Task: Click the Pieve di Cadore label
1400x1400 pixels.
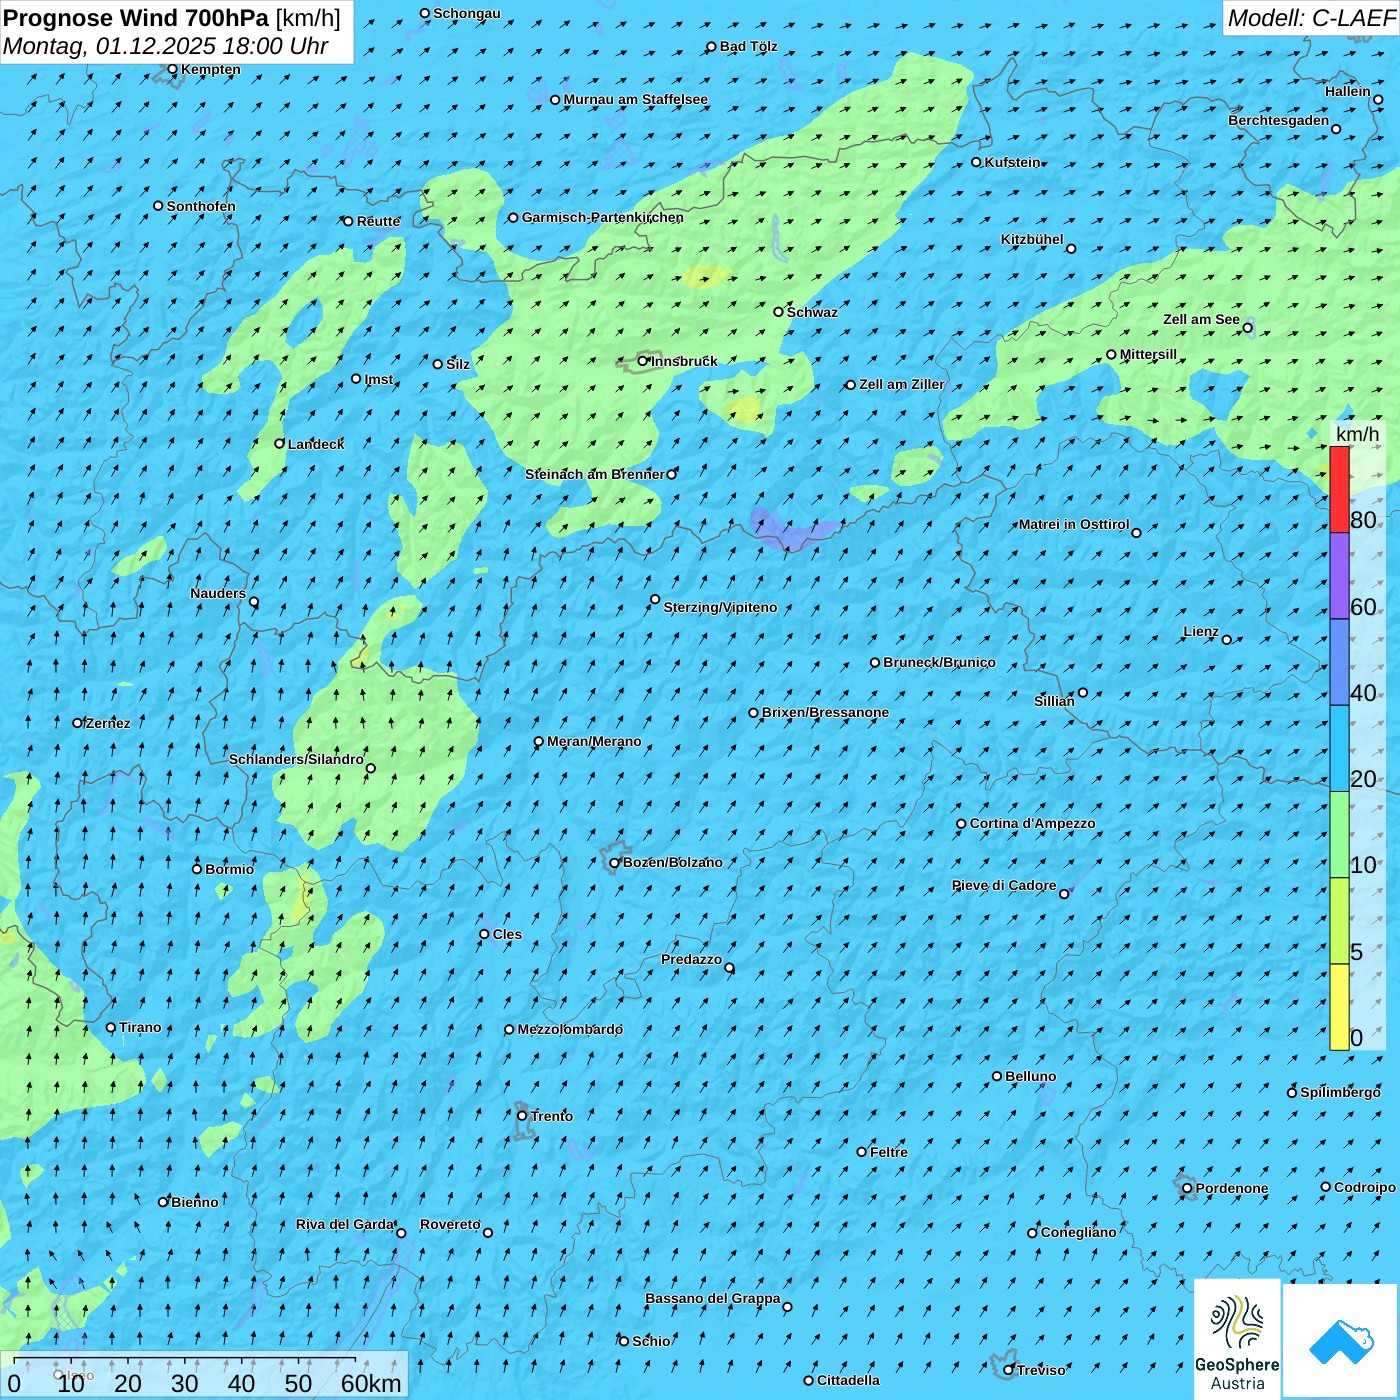Action: point(1004,885)
